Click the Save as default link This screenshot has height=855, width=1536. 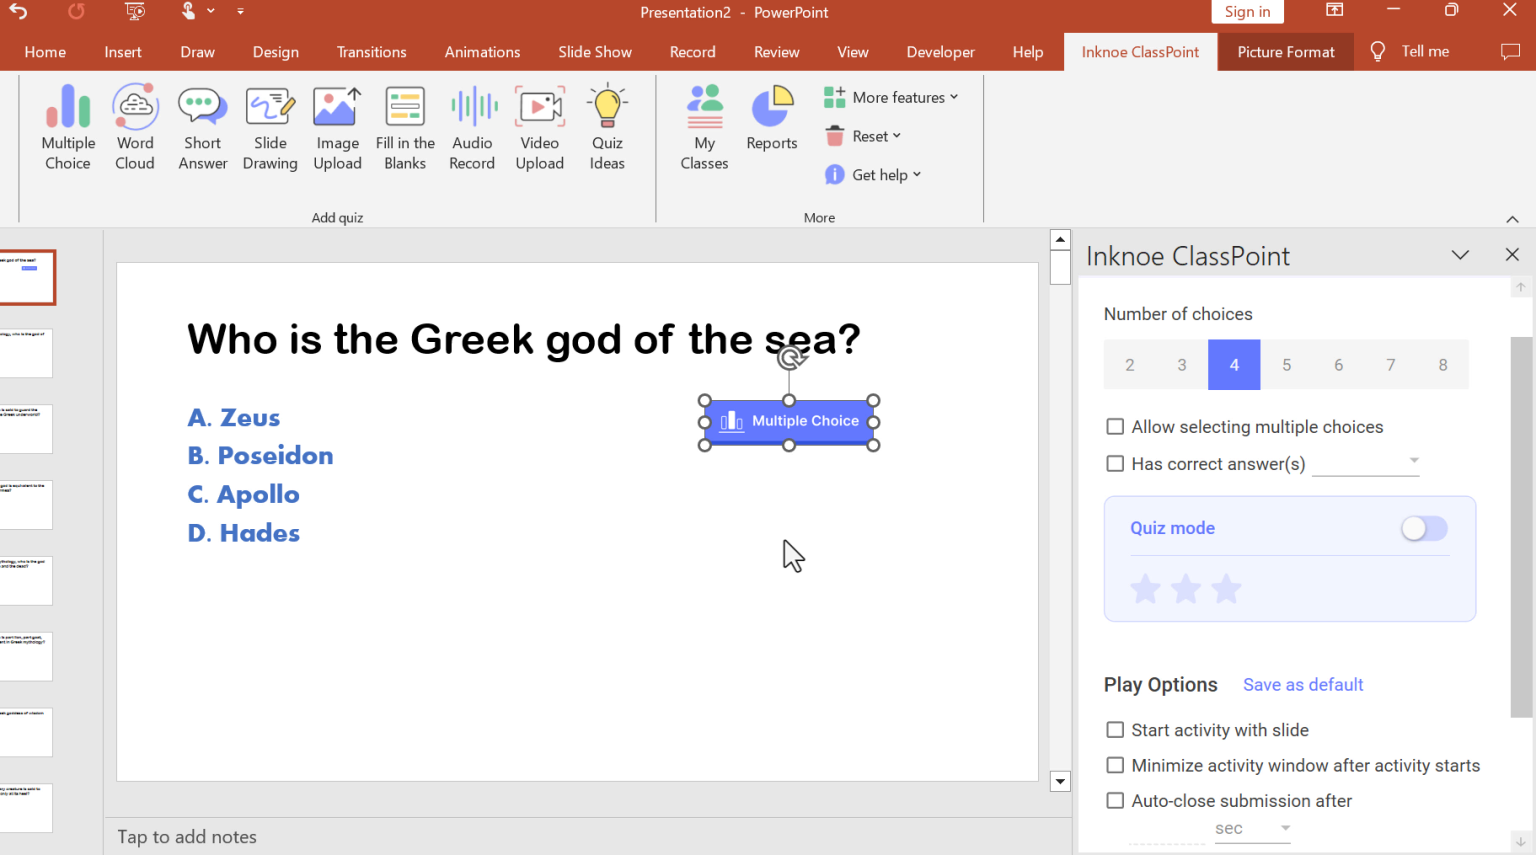click(1302, 684)
